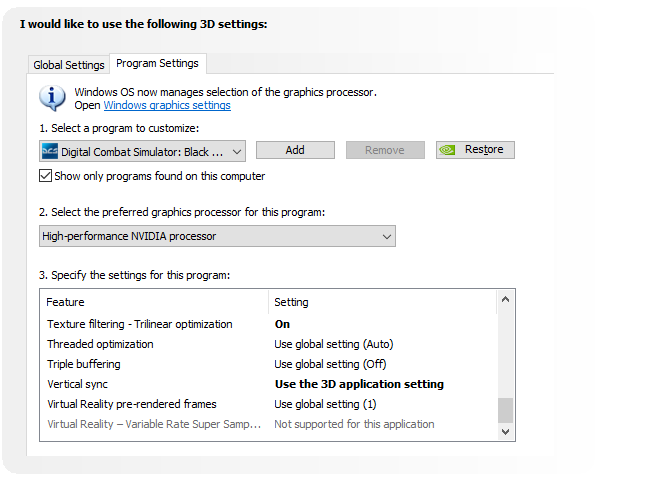Open the Digital Combat Simulator program dropdown
This screenshot has height=477, width=645.
coord(142,151)
